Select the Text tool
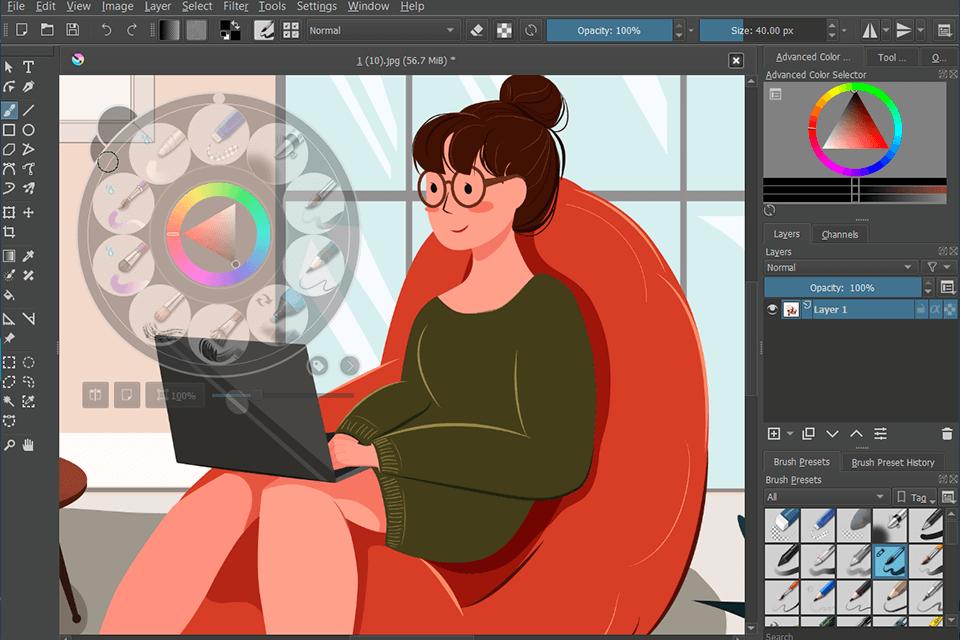The width and height of the screenshot is (960, 640). [28, 67]
